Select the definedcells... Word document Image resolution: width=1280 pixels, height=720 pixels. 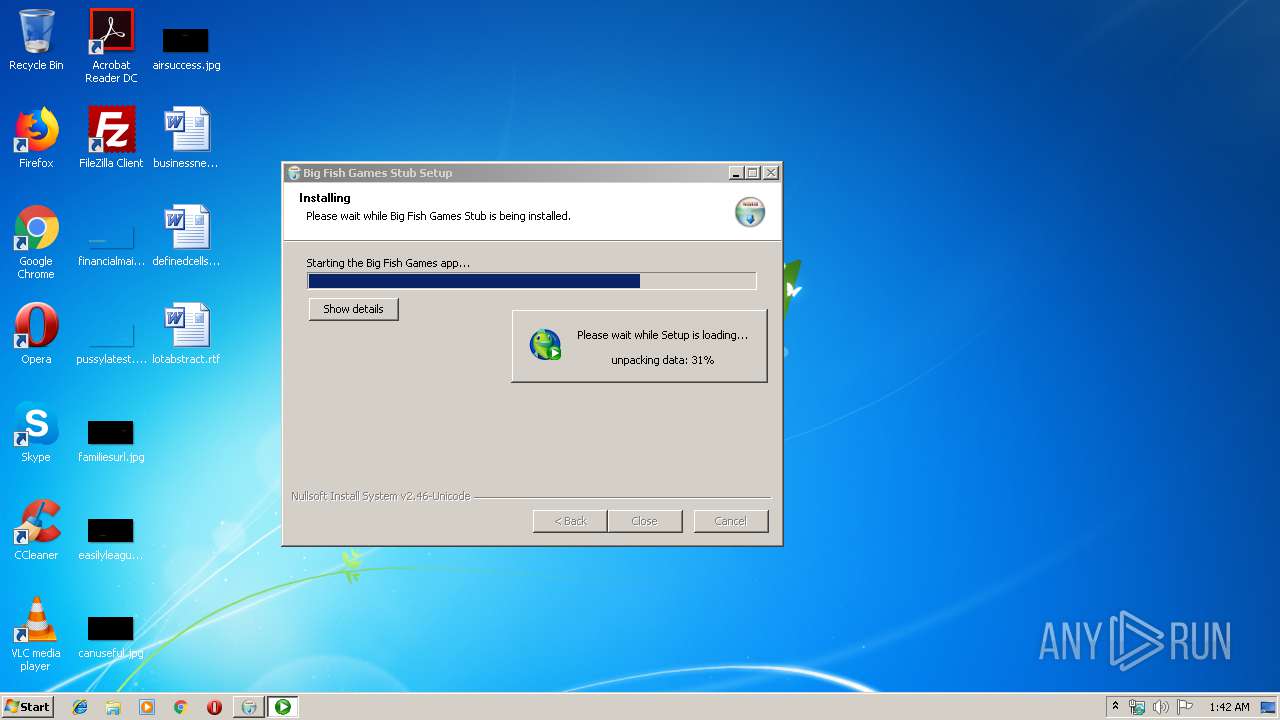186,236
